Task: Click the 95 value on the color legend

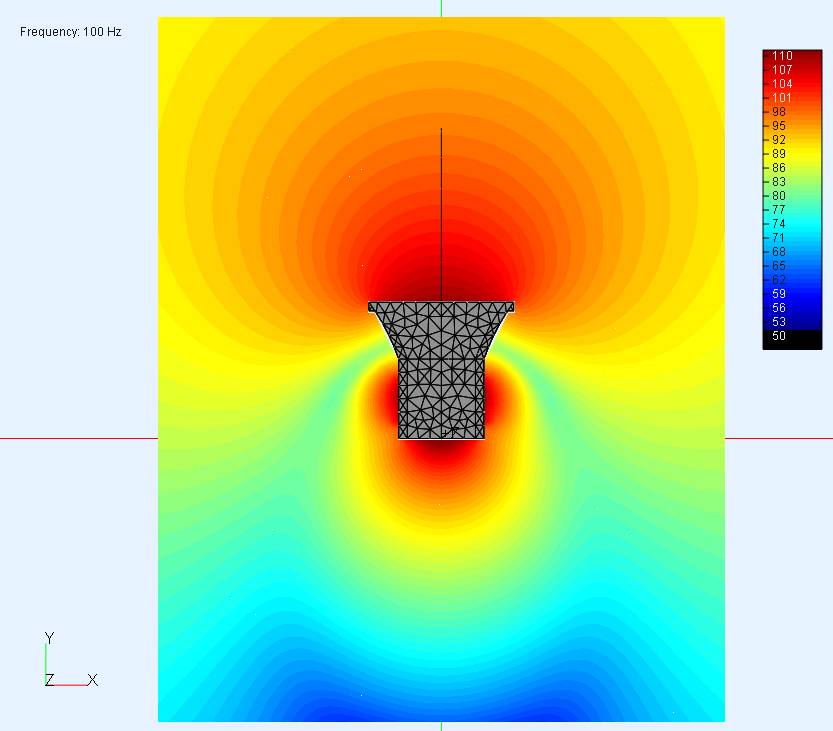Action: click(779, 126)
